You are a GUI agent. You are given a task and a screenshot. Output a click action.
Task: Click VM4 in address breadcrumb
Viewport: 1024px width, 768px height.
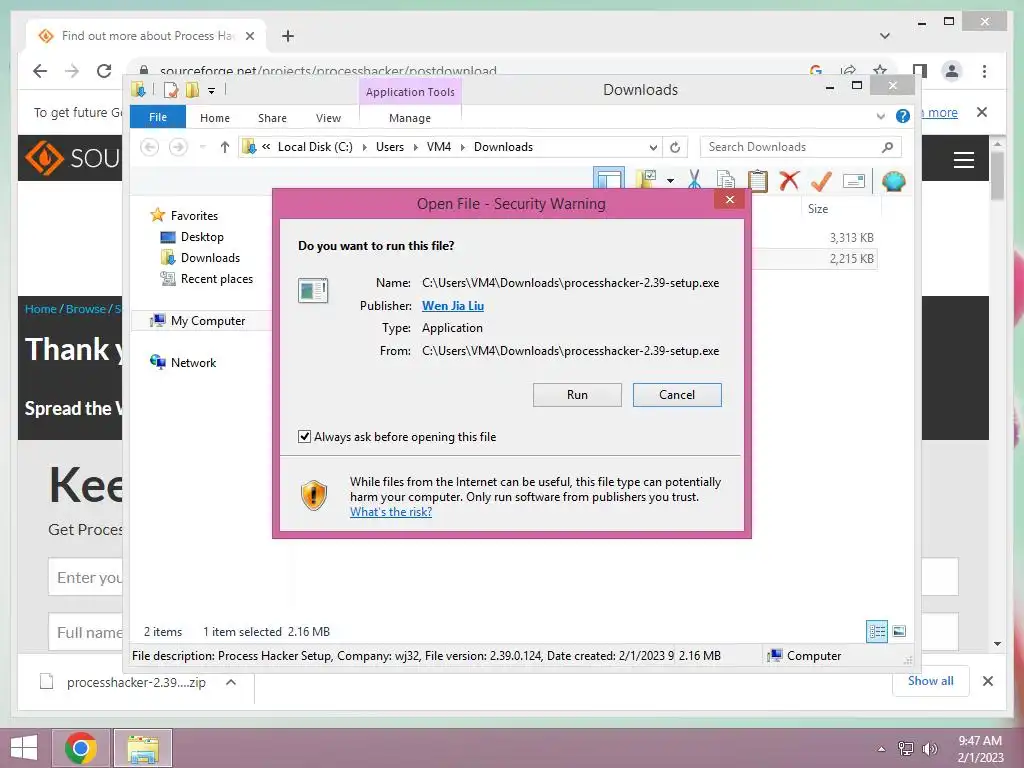[439, 147]
